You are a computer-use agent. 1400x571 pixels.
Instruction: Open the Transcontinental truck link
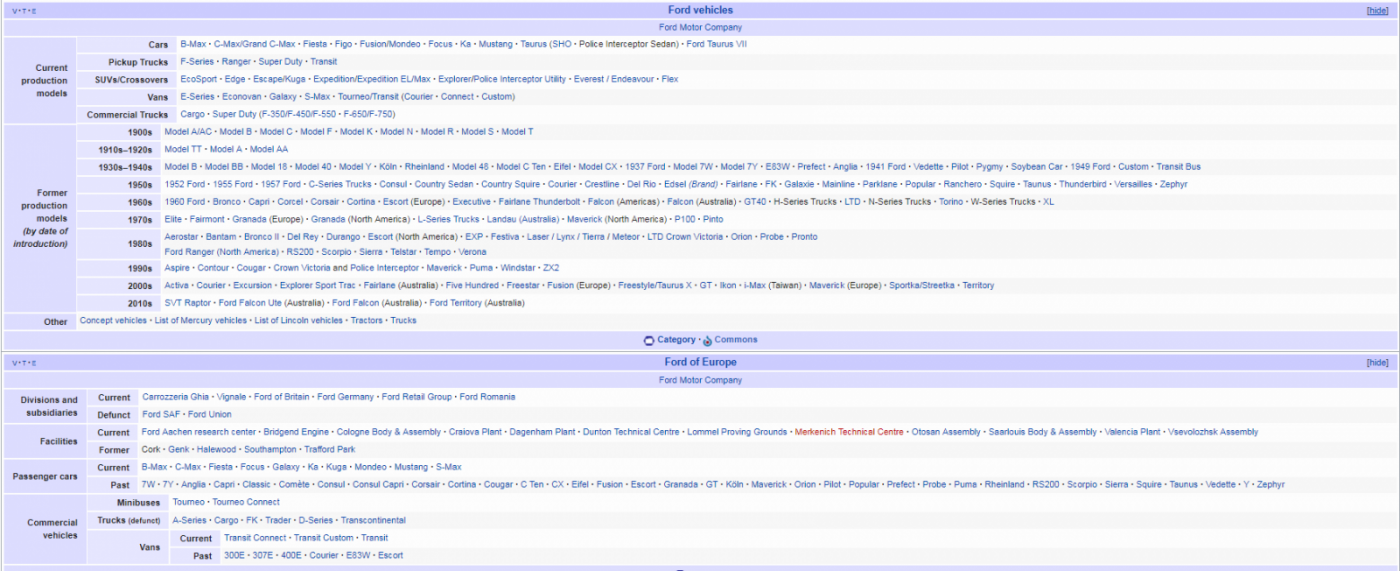click(373, 520)
